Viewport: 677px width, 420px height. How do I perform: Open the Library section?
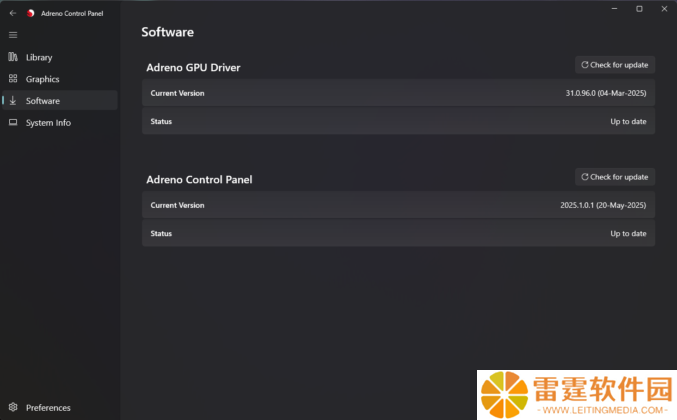(60, 57)
